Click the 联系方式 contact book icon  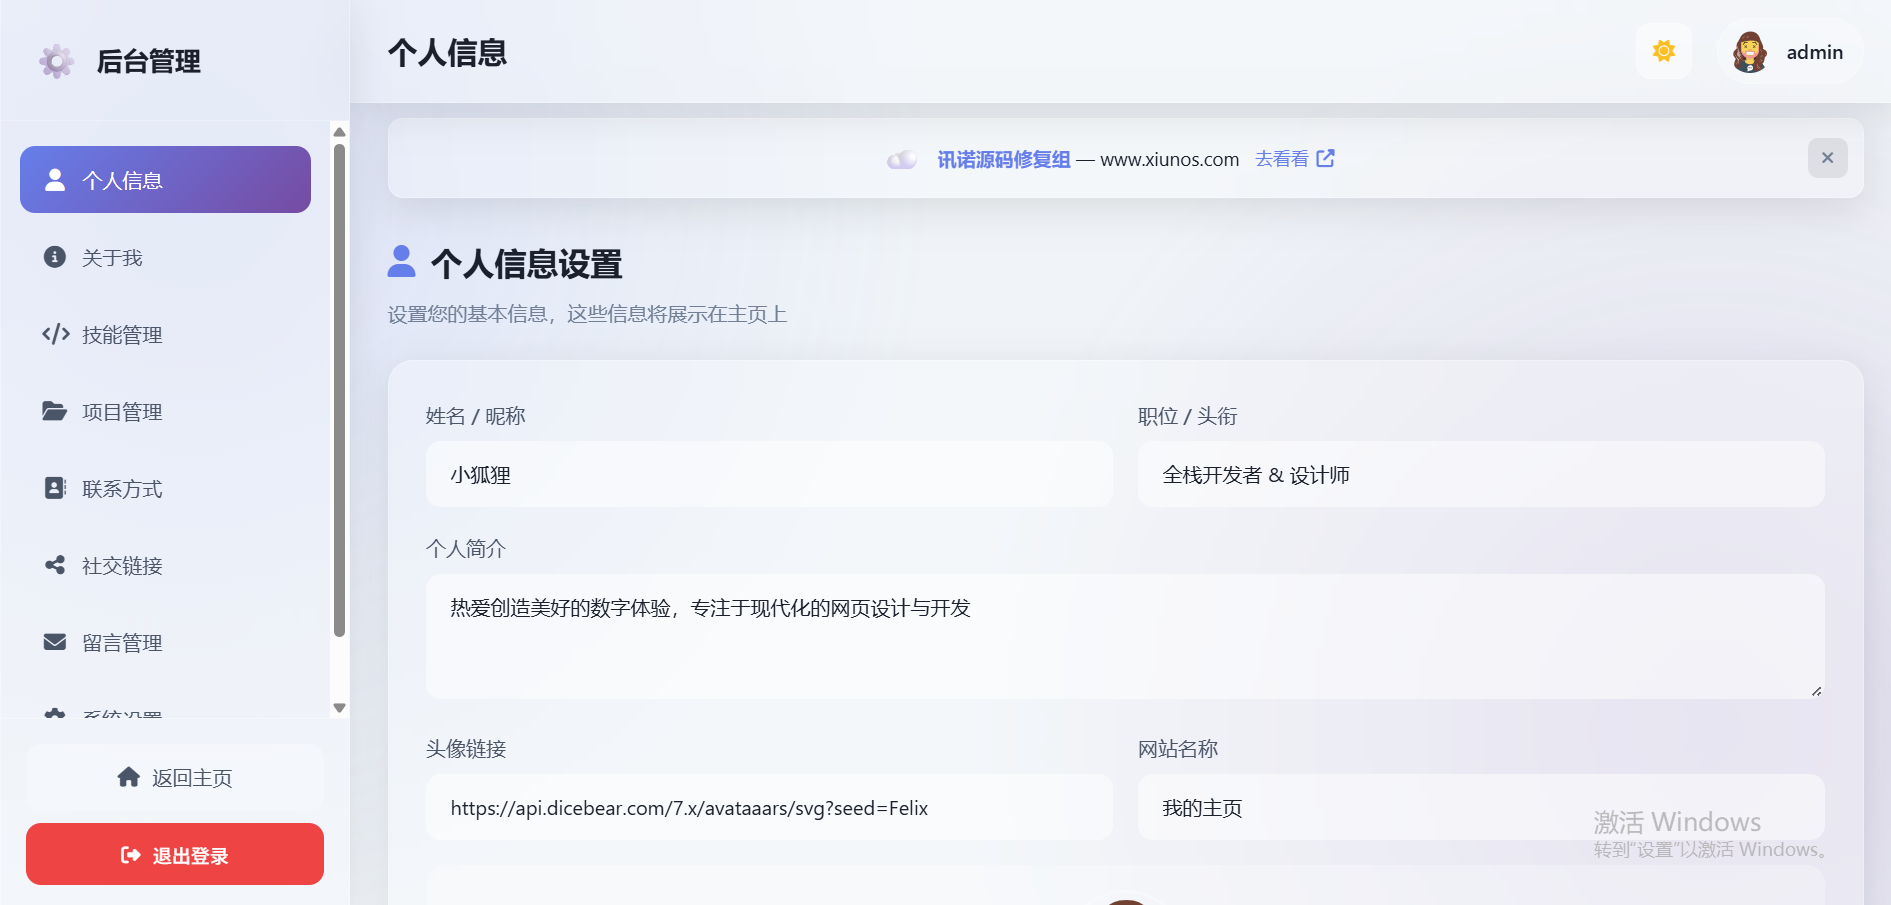tap(55, 488)
